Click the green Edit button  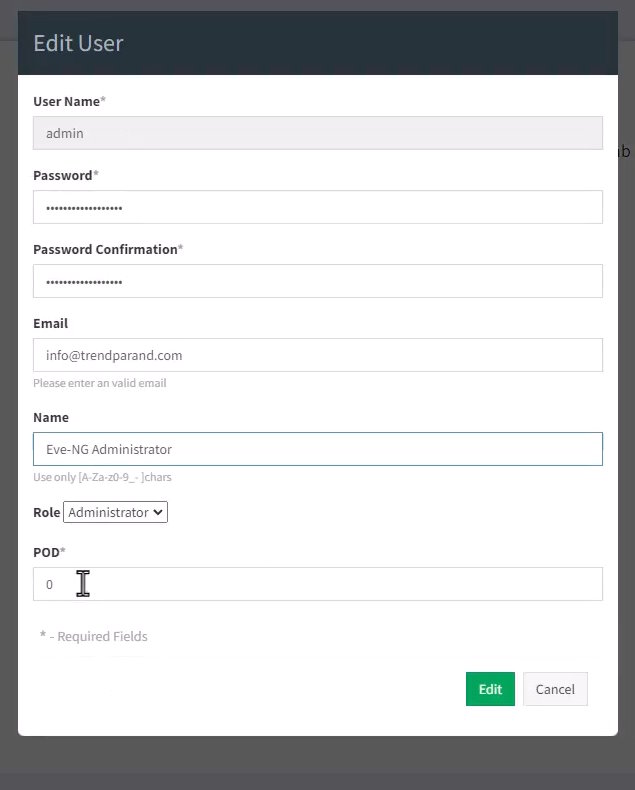pos(490,689)
